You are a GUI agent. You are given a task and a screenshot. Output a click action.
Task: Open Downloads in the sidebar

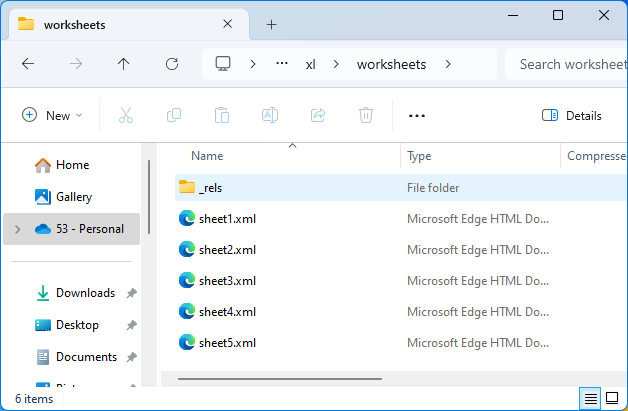(85, 293)
